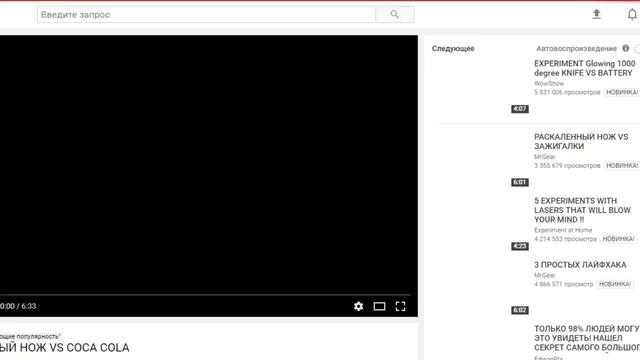The height and width of the screenshot is (360, 640).
Task: Click thumbnail with 4:07 duration
Action: click(481, 87)
